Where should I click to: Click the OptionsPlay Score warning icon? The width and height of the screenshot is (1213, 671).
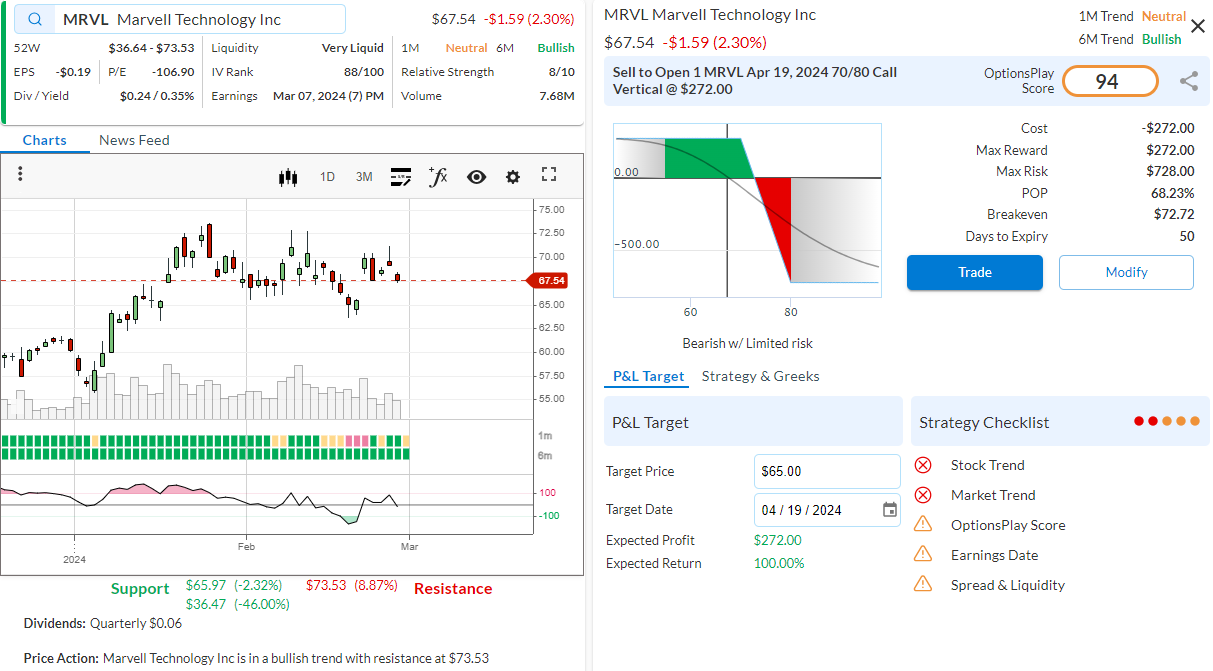(923, 525)
